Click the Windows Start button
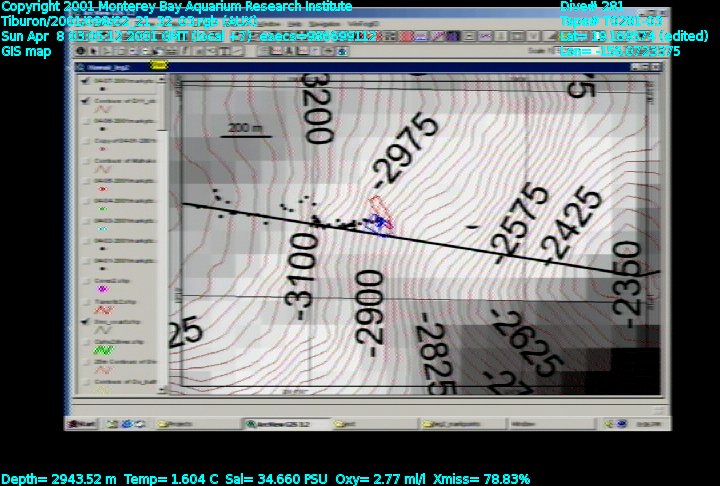This screenshot has width=720, height=486. click(83, 423)
